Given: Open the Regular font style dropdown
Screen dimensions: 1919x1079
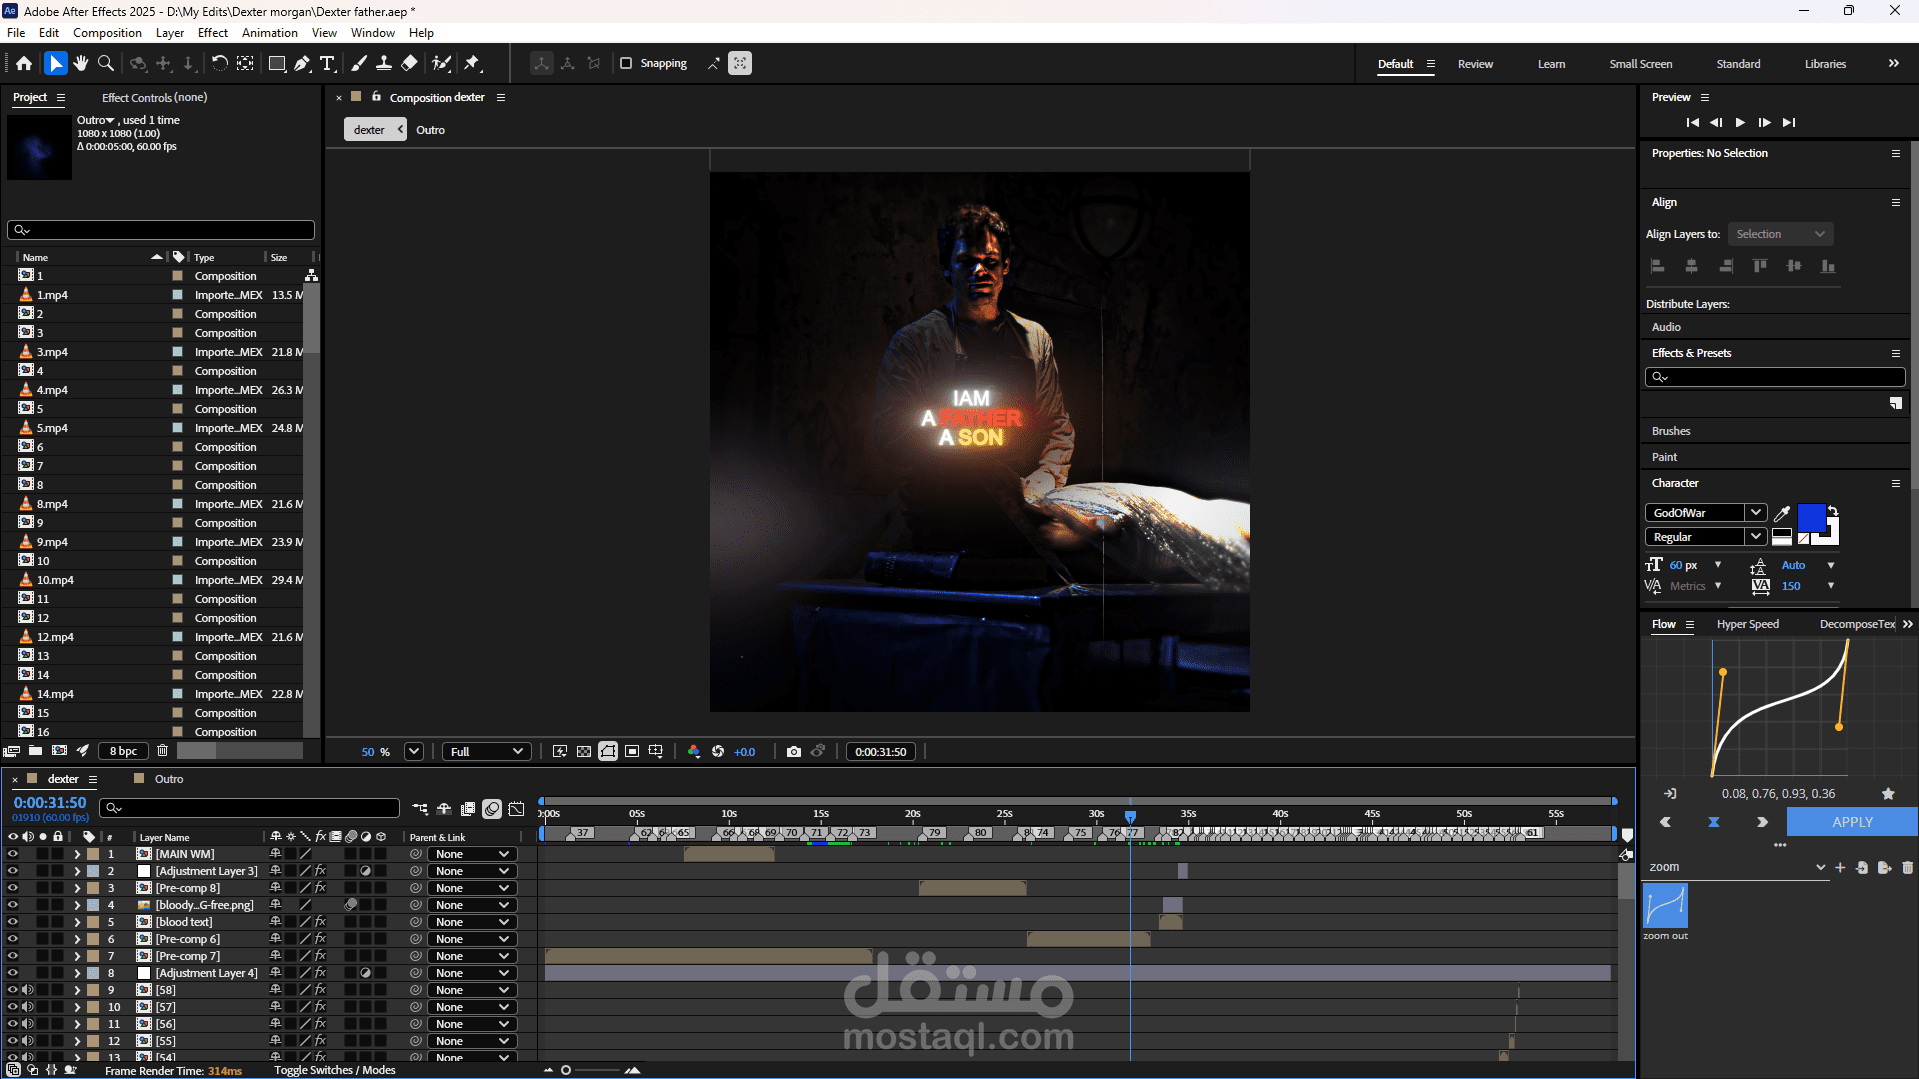Looking at the screenshot, I should [1755, 537].
